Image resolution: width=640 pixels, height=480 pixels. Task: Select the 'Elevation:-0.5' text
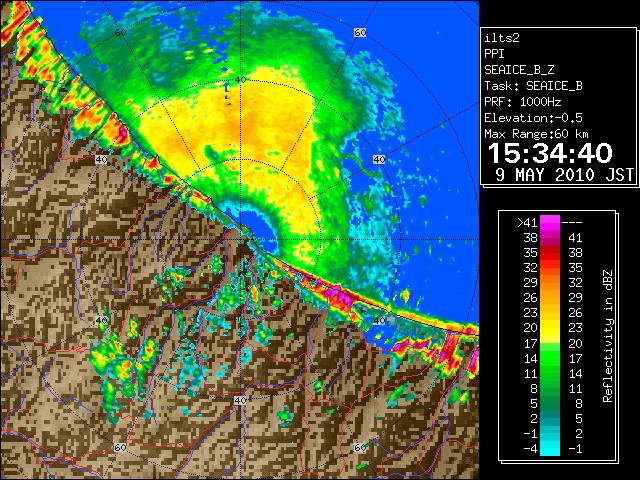click(533, 118)
